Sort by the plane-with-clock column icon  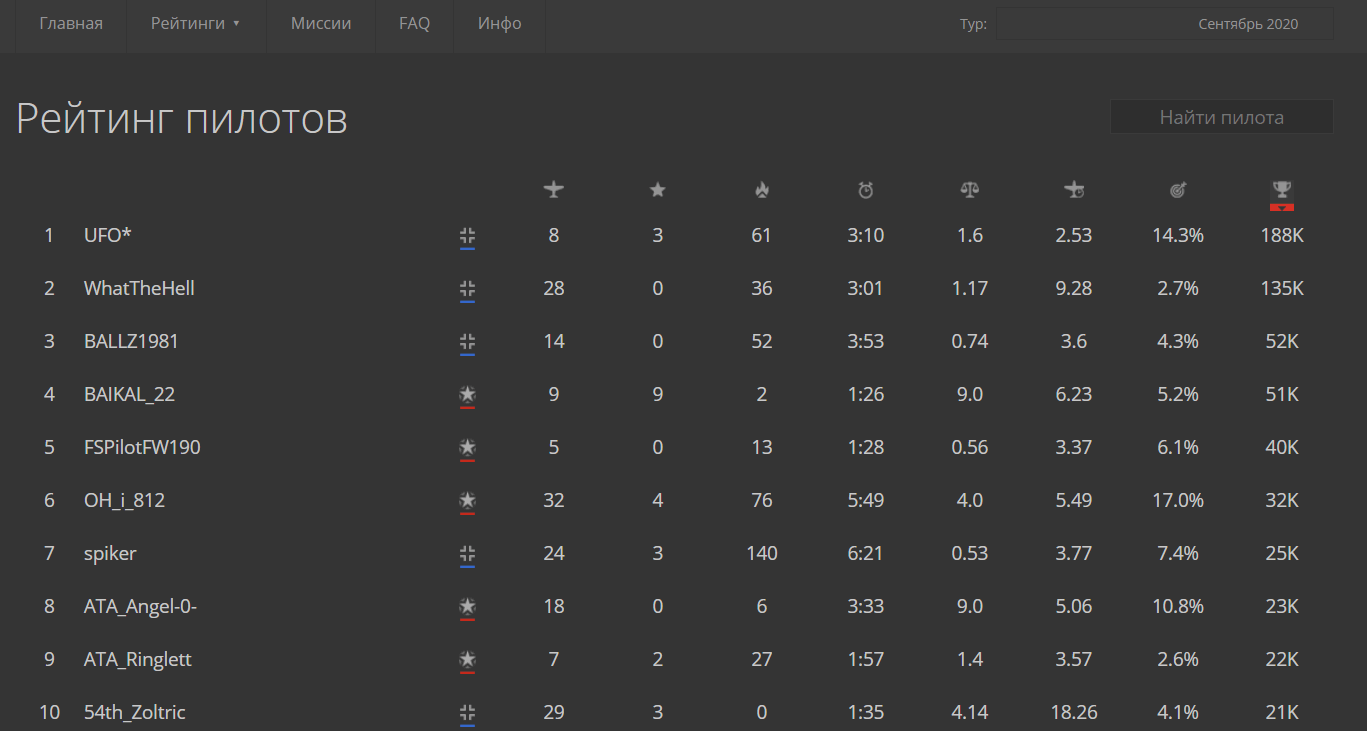tap(1074, 189)
